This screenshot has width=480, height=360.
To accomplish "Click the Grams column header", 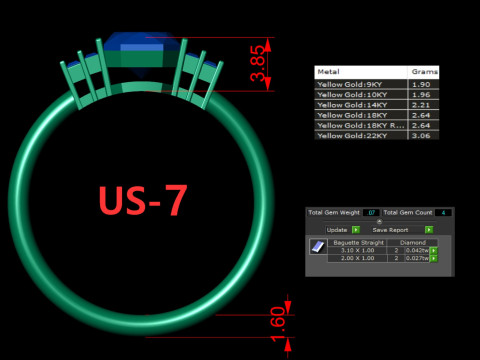I will [424, 72].
